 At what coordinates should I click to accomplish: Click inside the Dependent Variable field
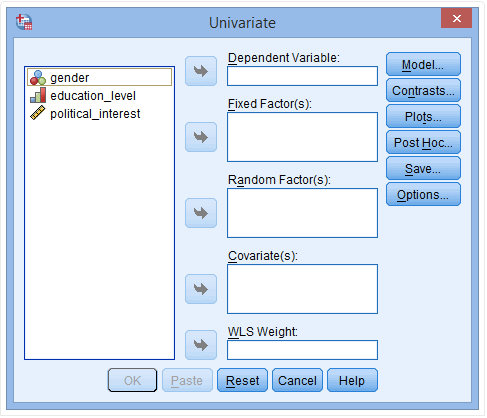[302, 76]
